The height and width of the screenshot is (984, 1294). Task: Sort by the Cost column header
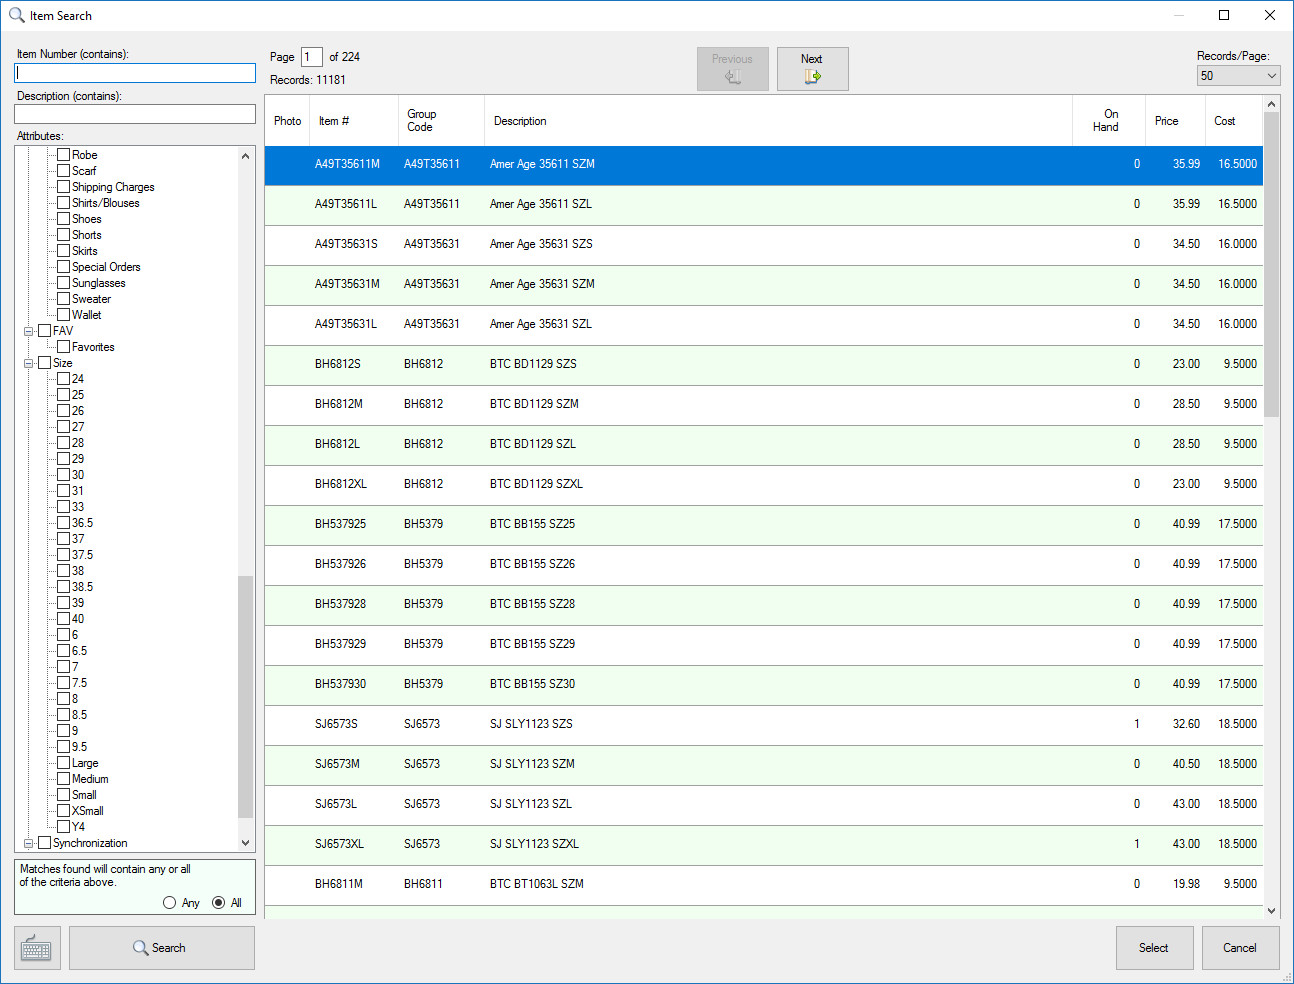pos(1234,121)
